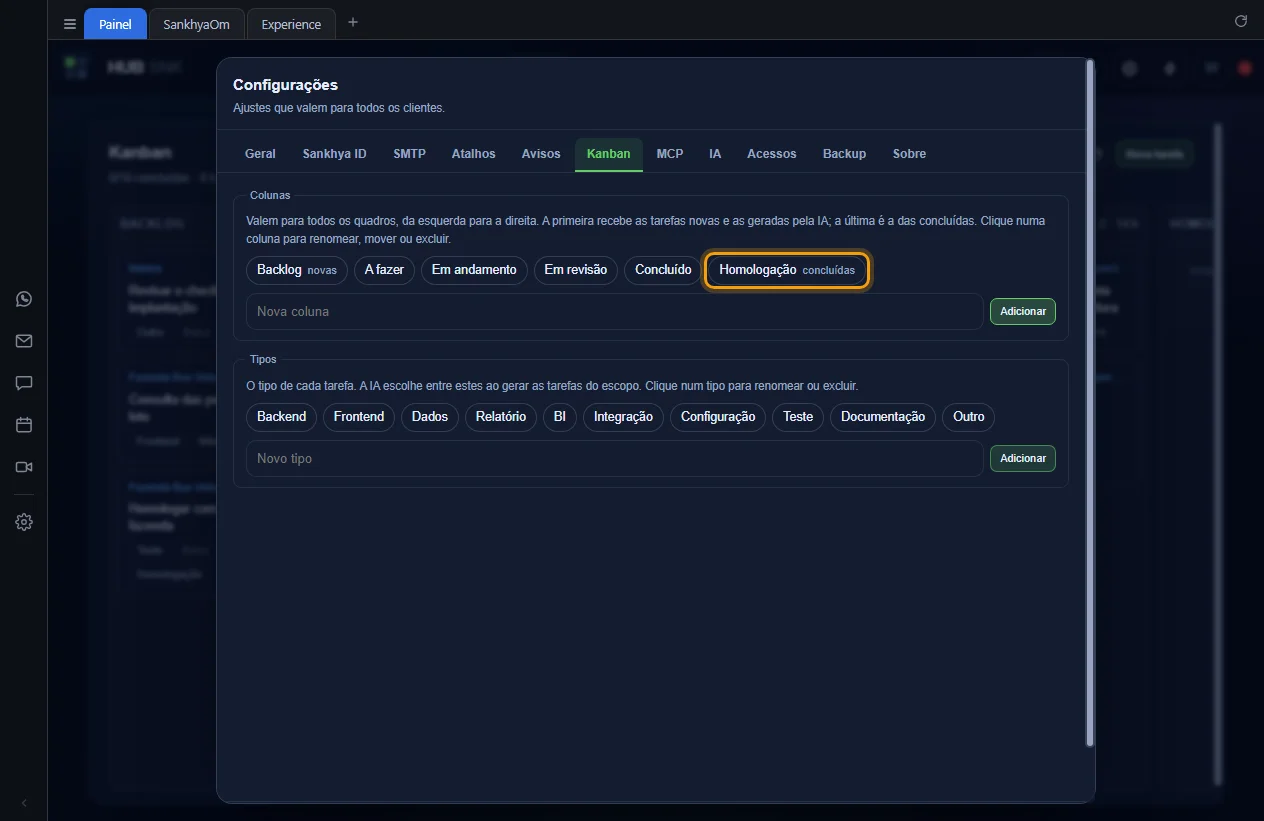Image resolution: width=1264 pixels, height=821 pixels.
Task: Click the settings dialog vertical scrollbar
Action: coord(1089,402)
